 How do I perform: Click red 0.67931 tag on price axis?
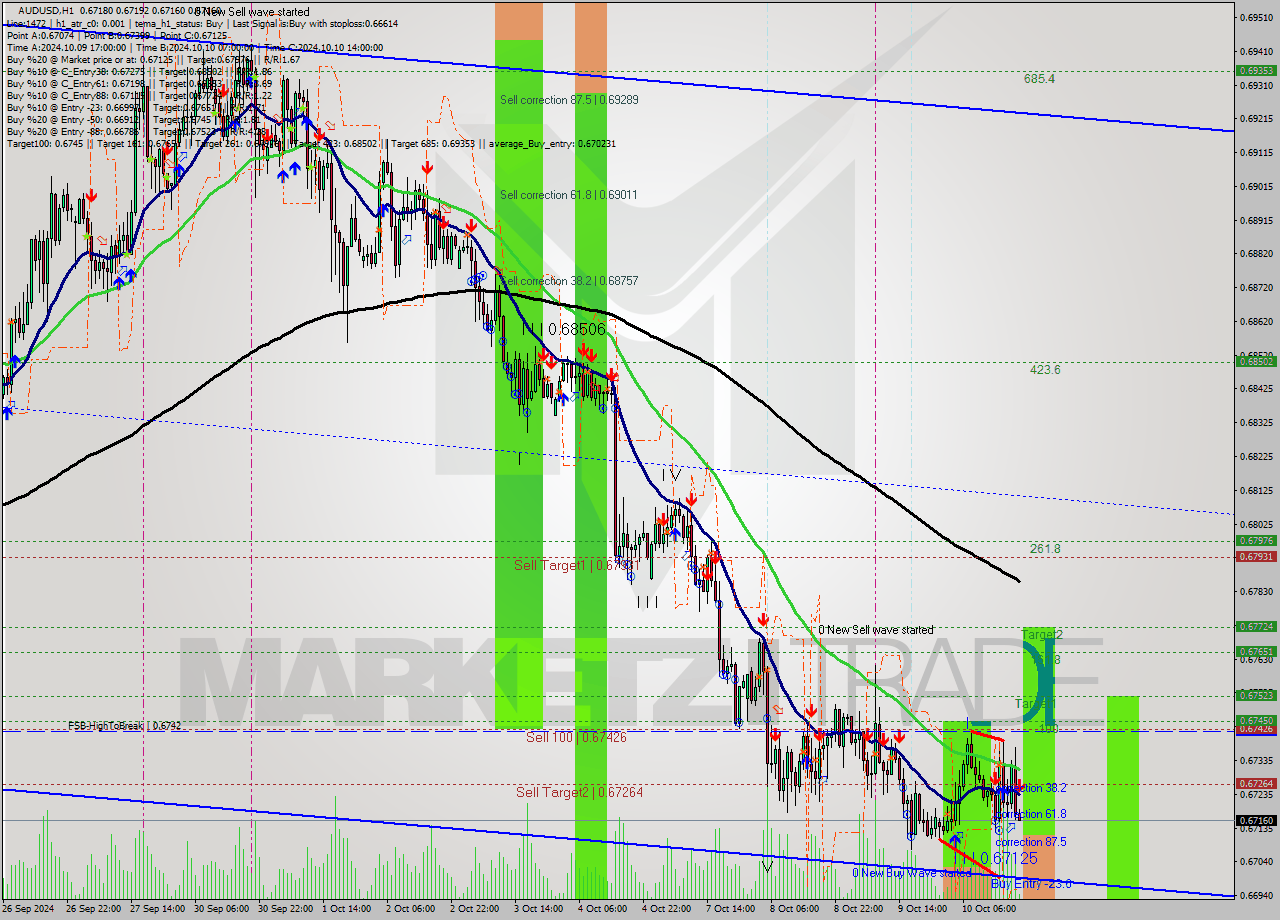(1256, 556)
